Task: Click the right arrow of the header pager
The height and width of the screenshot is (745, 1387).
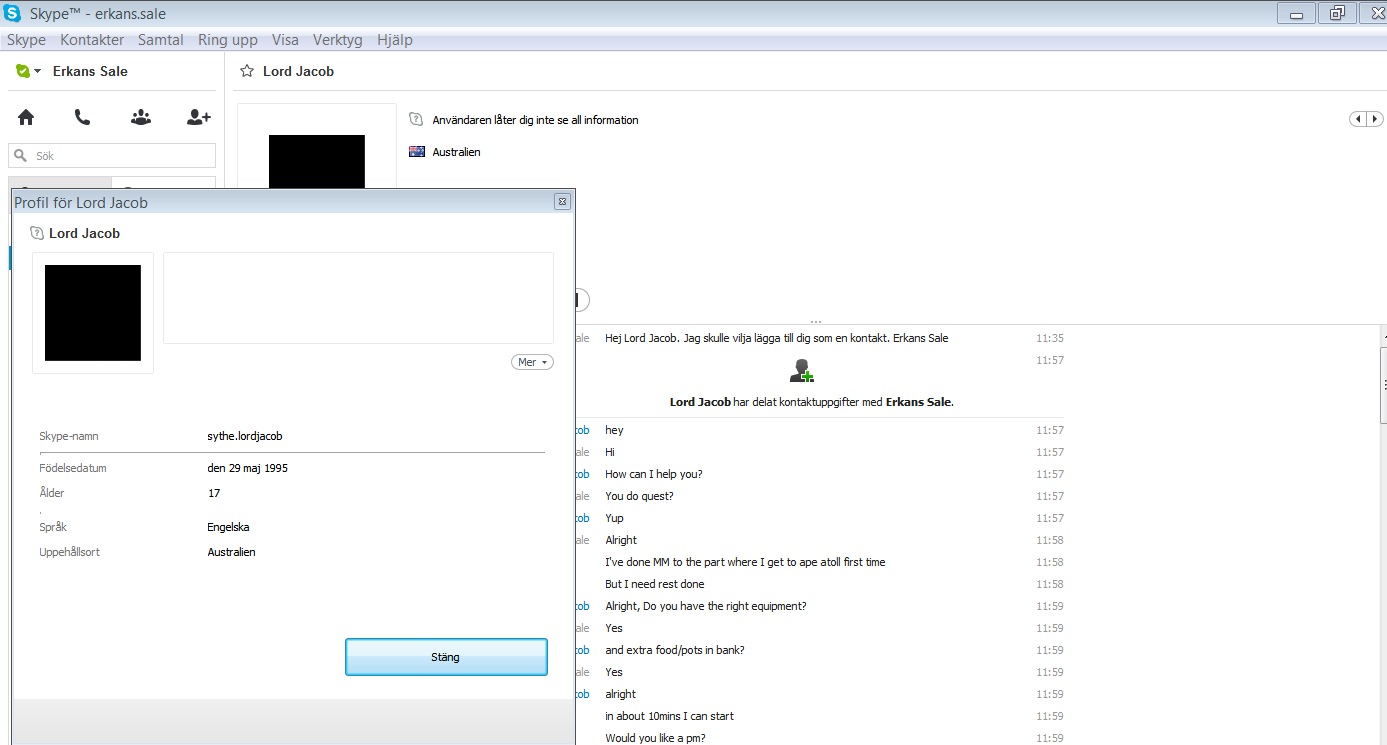Action: [1375, 119]
